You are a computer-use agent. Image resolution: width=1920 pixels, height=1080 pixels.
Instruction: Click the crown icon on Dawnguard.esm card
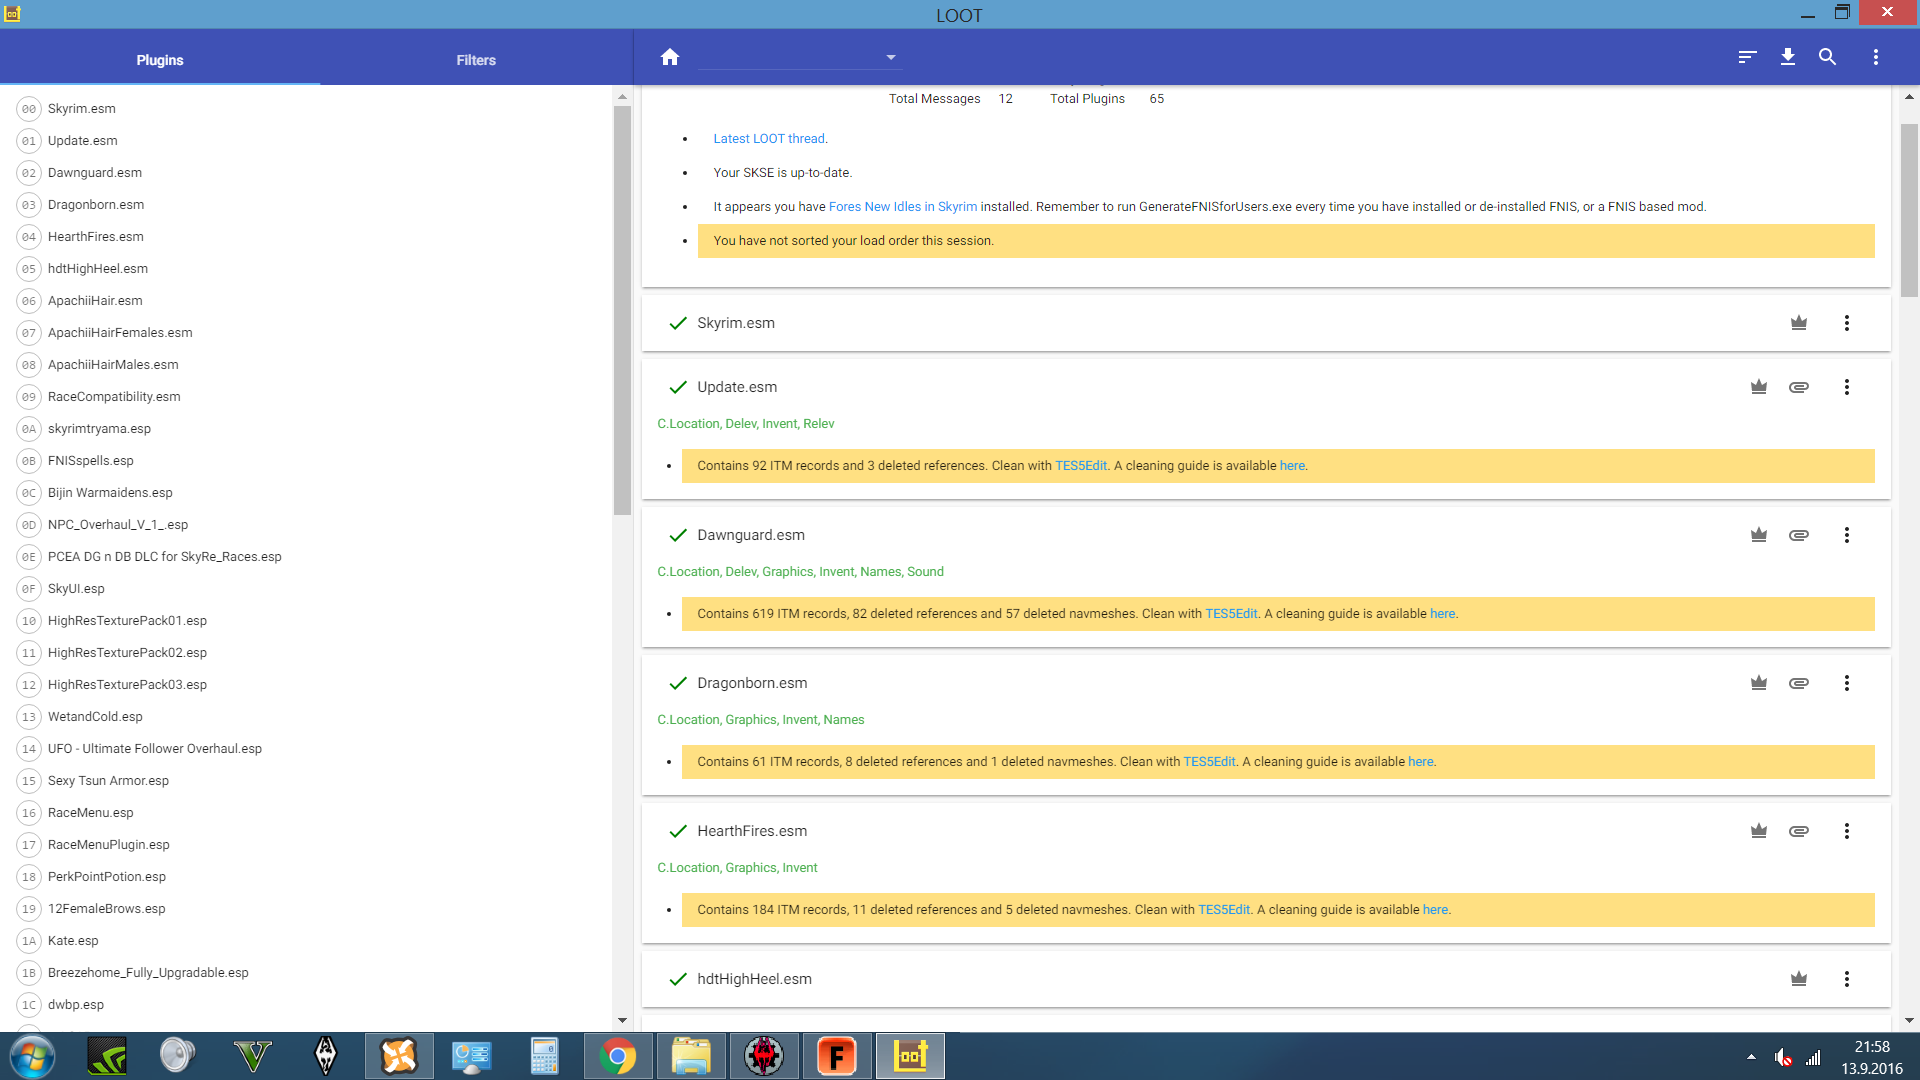pyautogui.click(x=1759, y=535)
